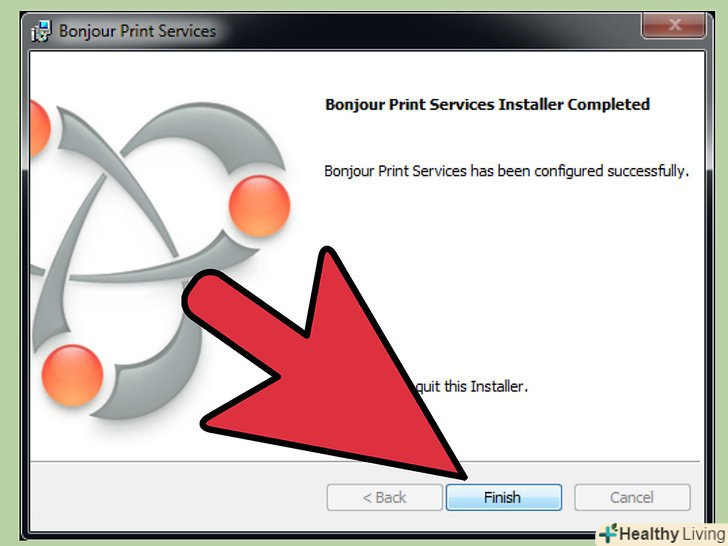Click the "configured successfully" message text
This screenshot has width=728, height=546.
point(611,171)
